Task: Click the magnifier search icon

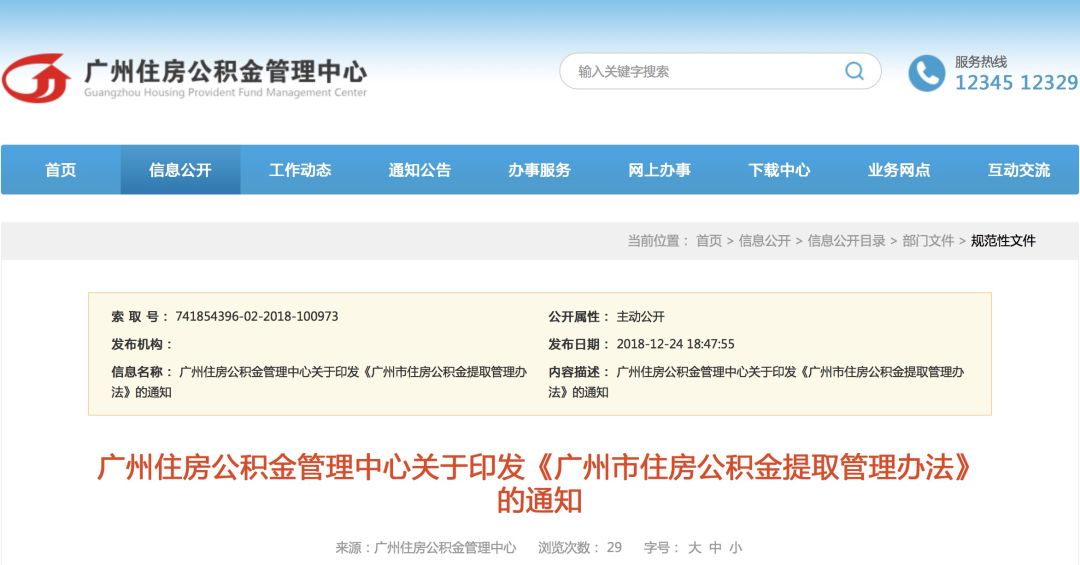Action: pos(854,71)
